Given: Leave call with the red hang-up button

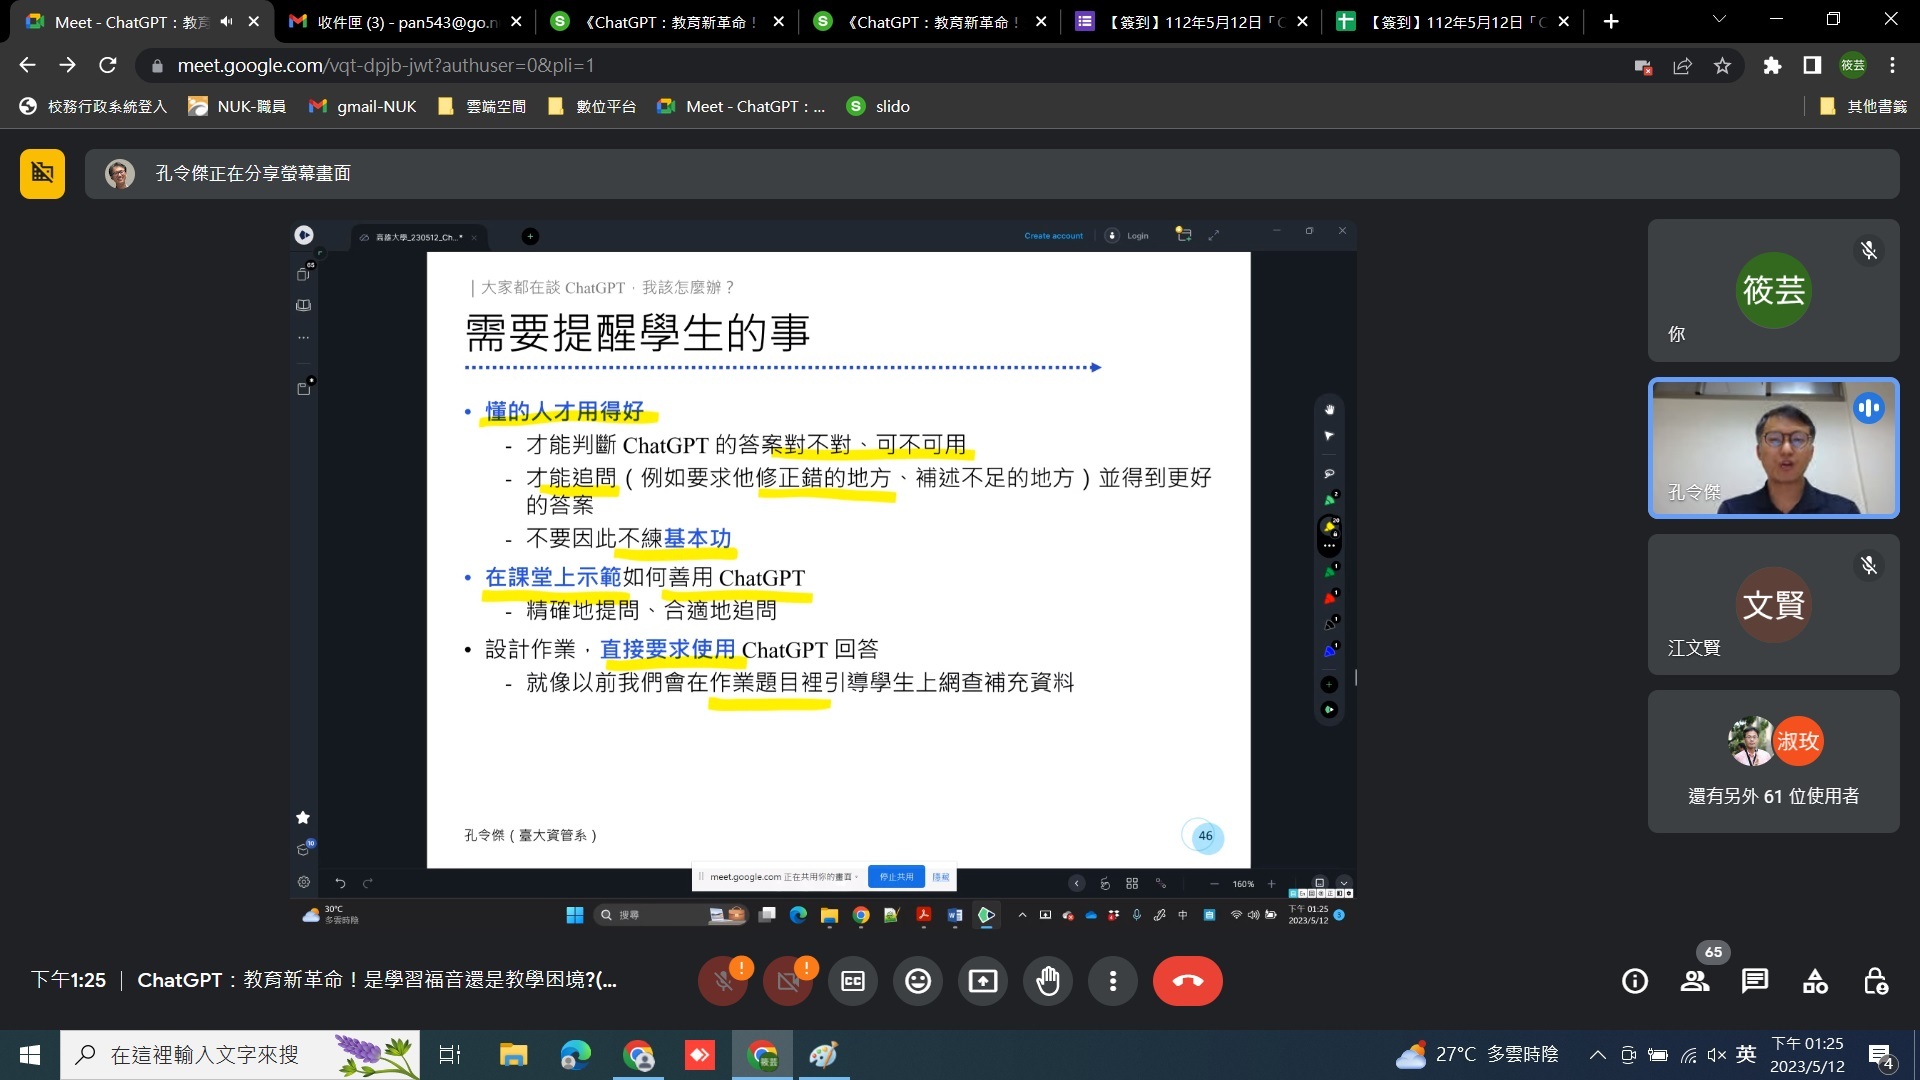Looking at the screenshot, I should click(1187, 981).
